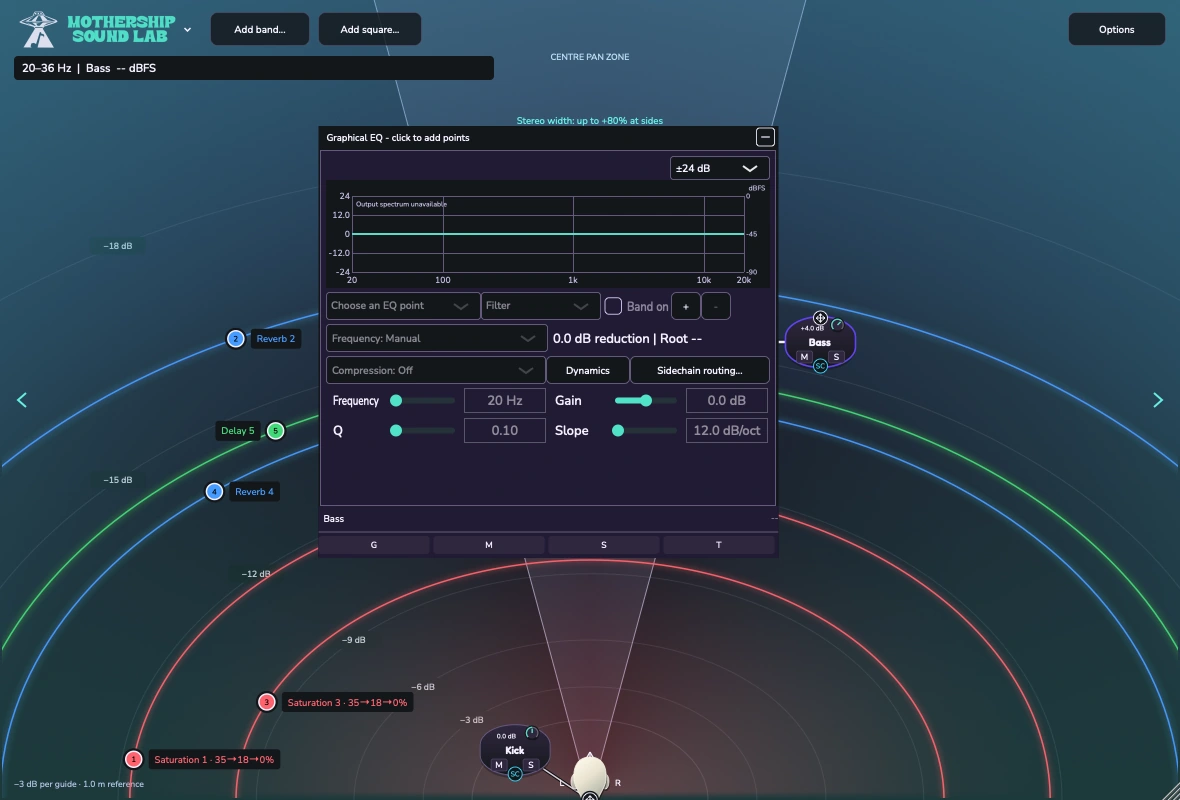Click the Reverb 2 label
The height and width of the screenshot is (800, 1180).
(x=275, y=339)
